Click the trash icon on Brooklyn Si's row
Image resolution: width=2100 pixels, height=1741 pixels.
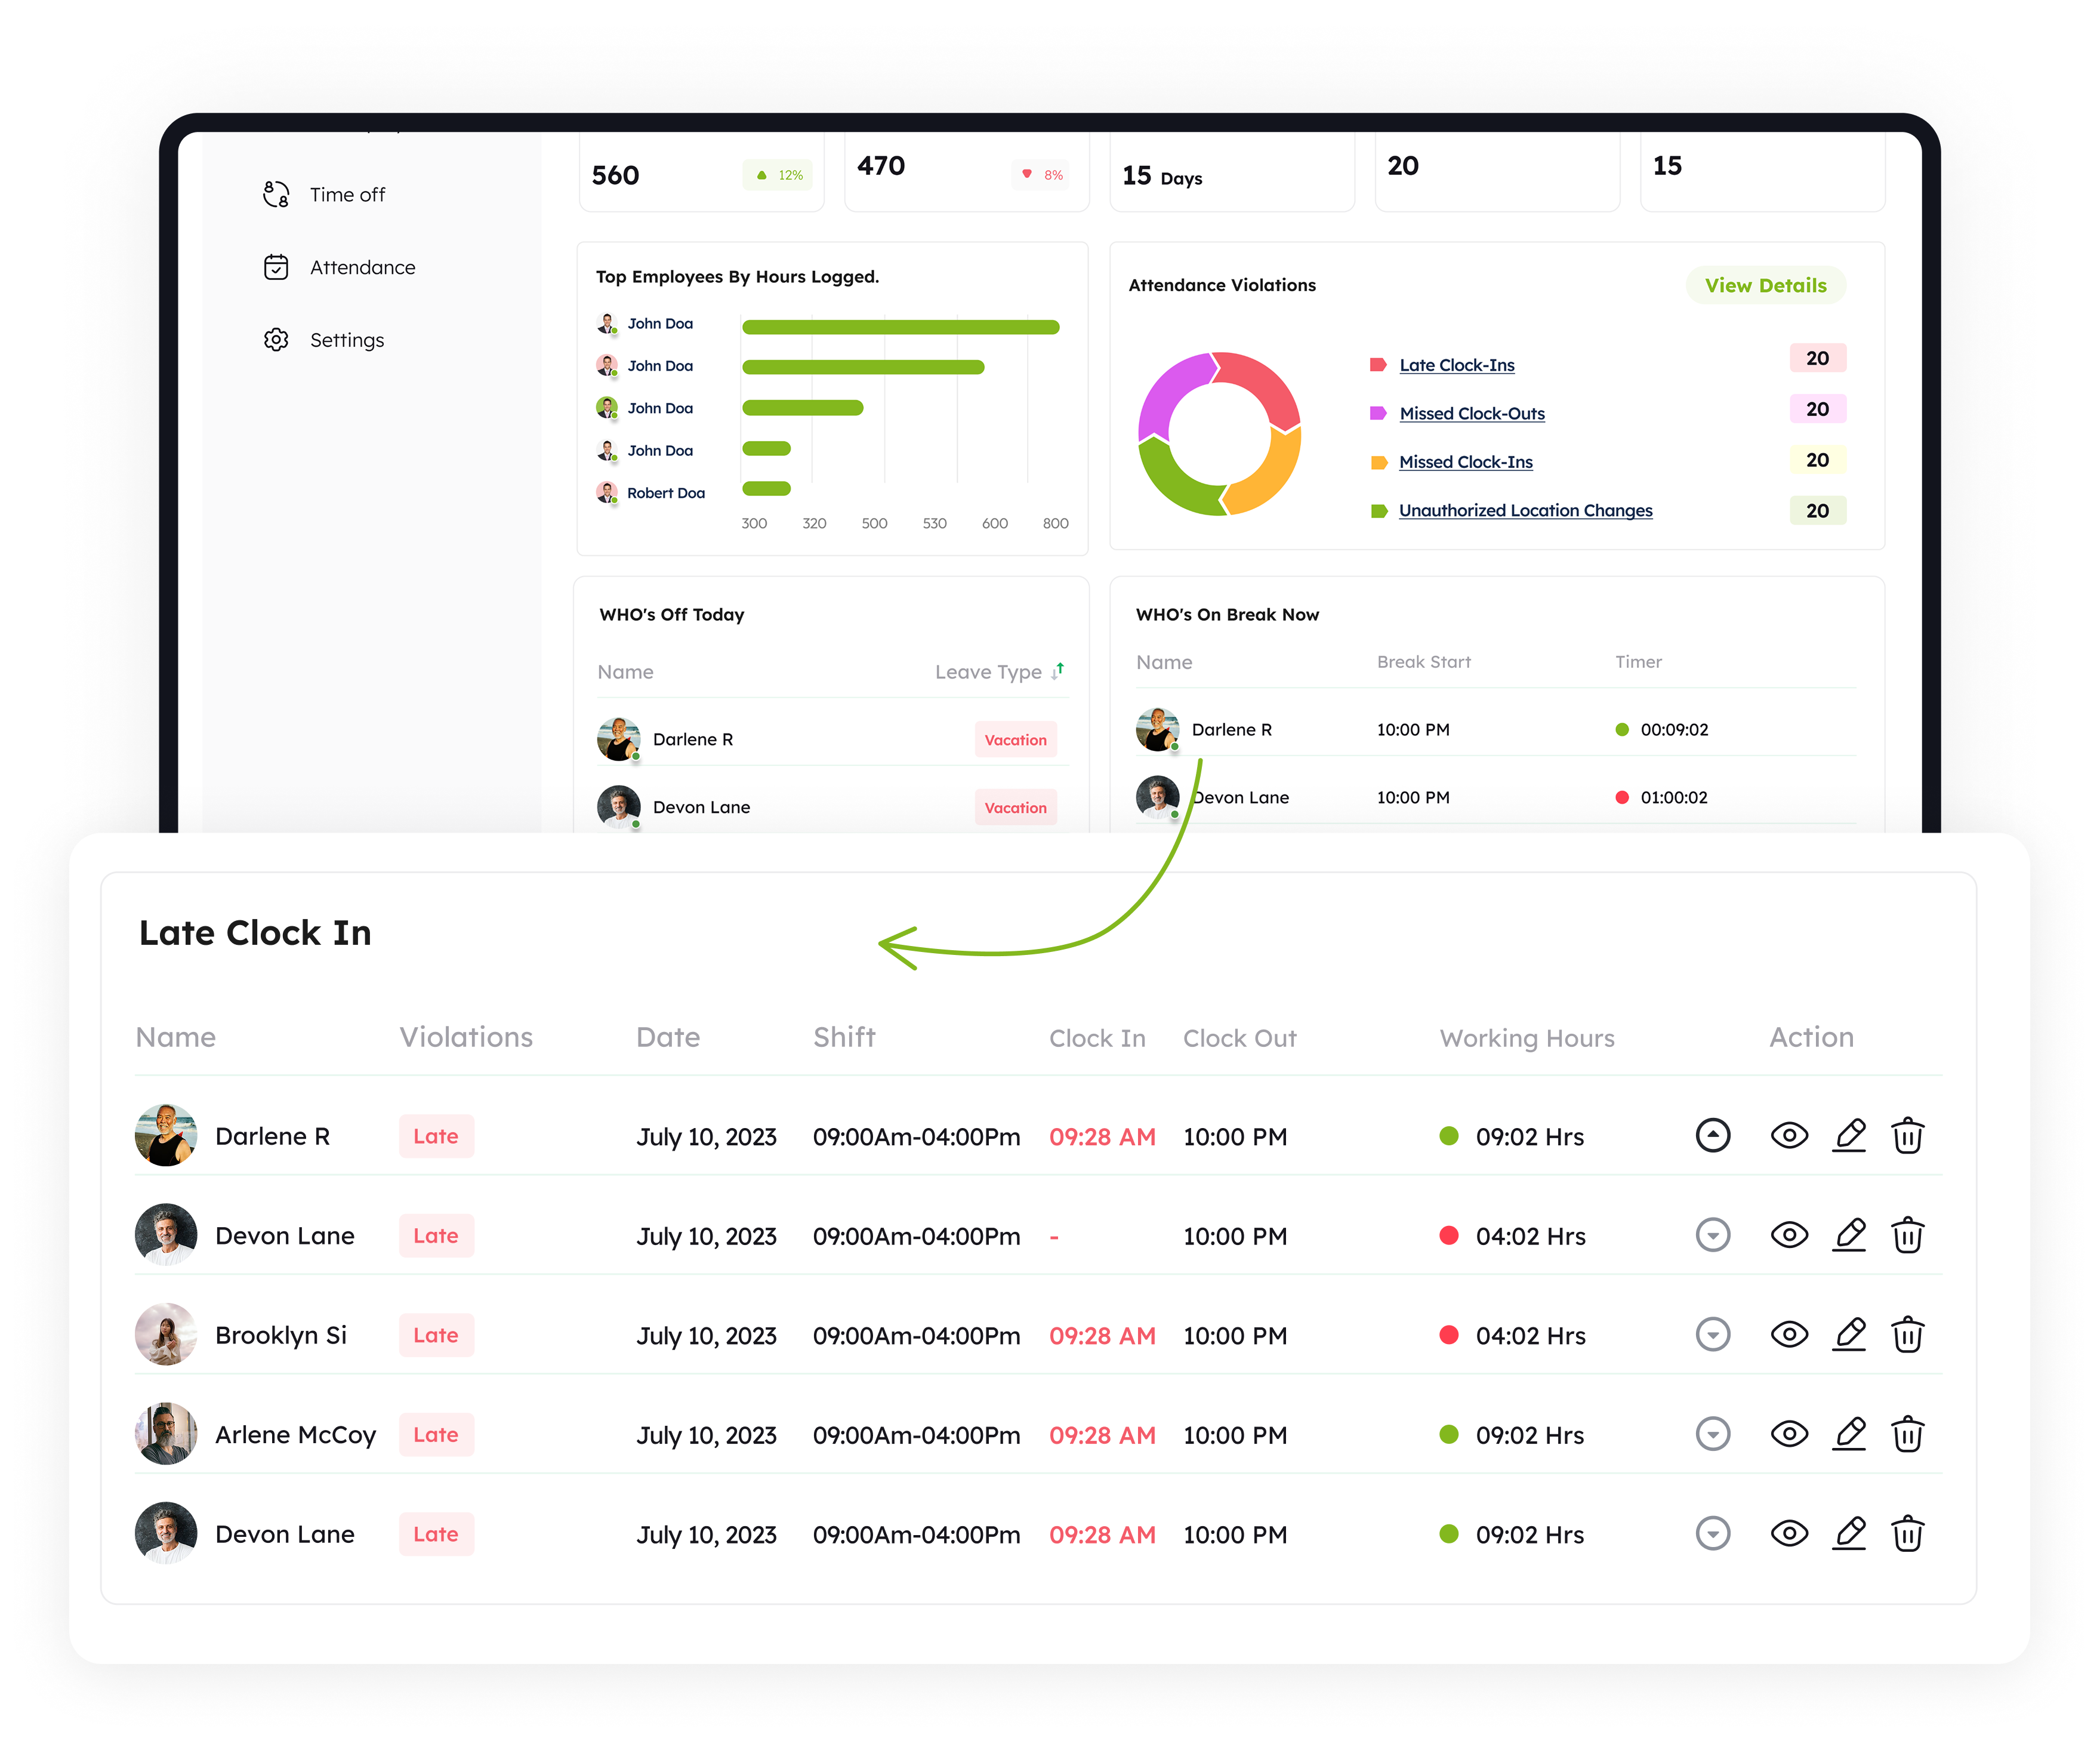pos(1908,1334)
